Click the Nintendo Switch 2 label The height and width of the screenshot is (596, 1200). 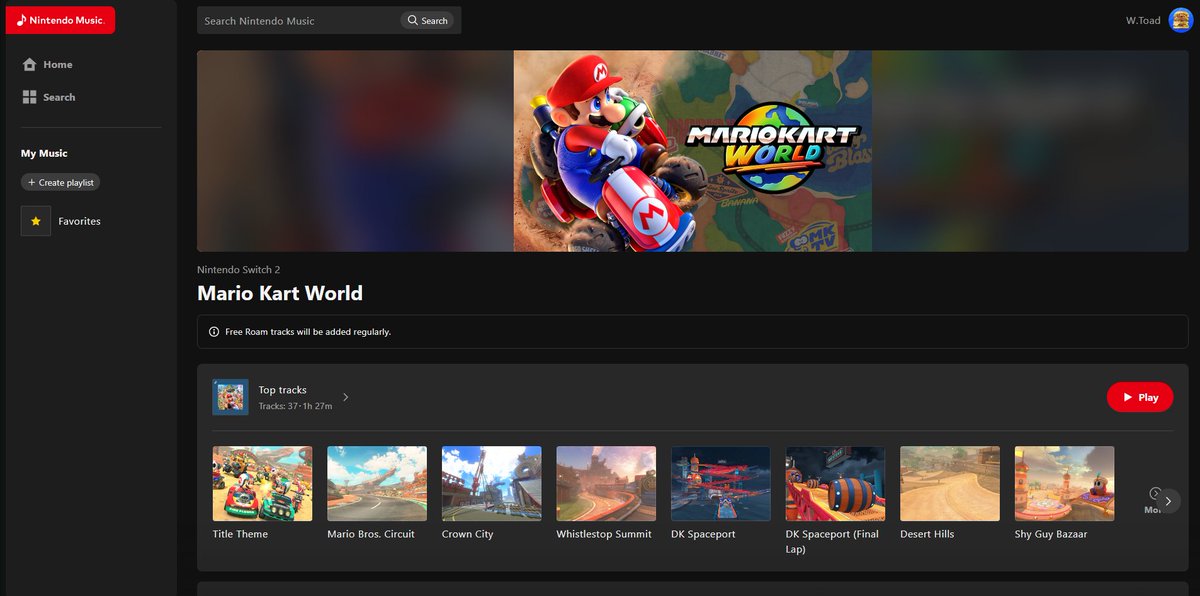coord(238,270)
